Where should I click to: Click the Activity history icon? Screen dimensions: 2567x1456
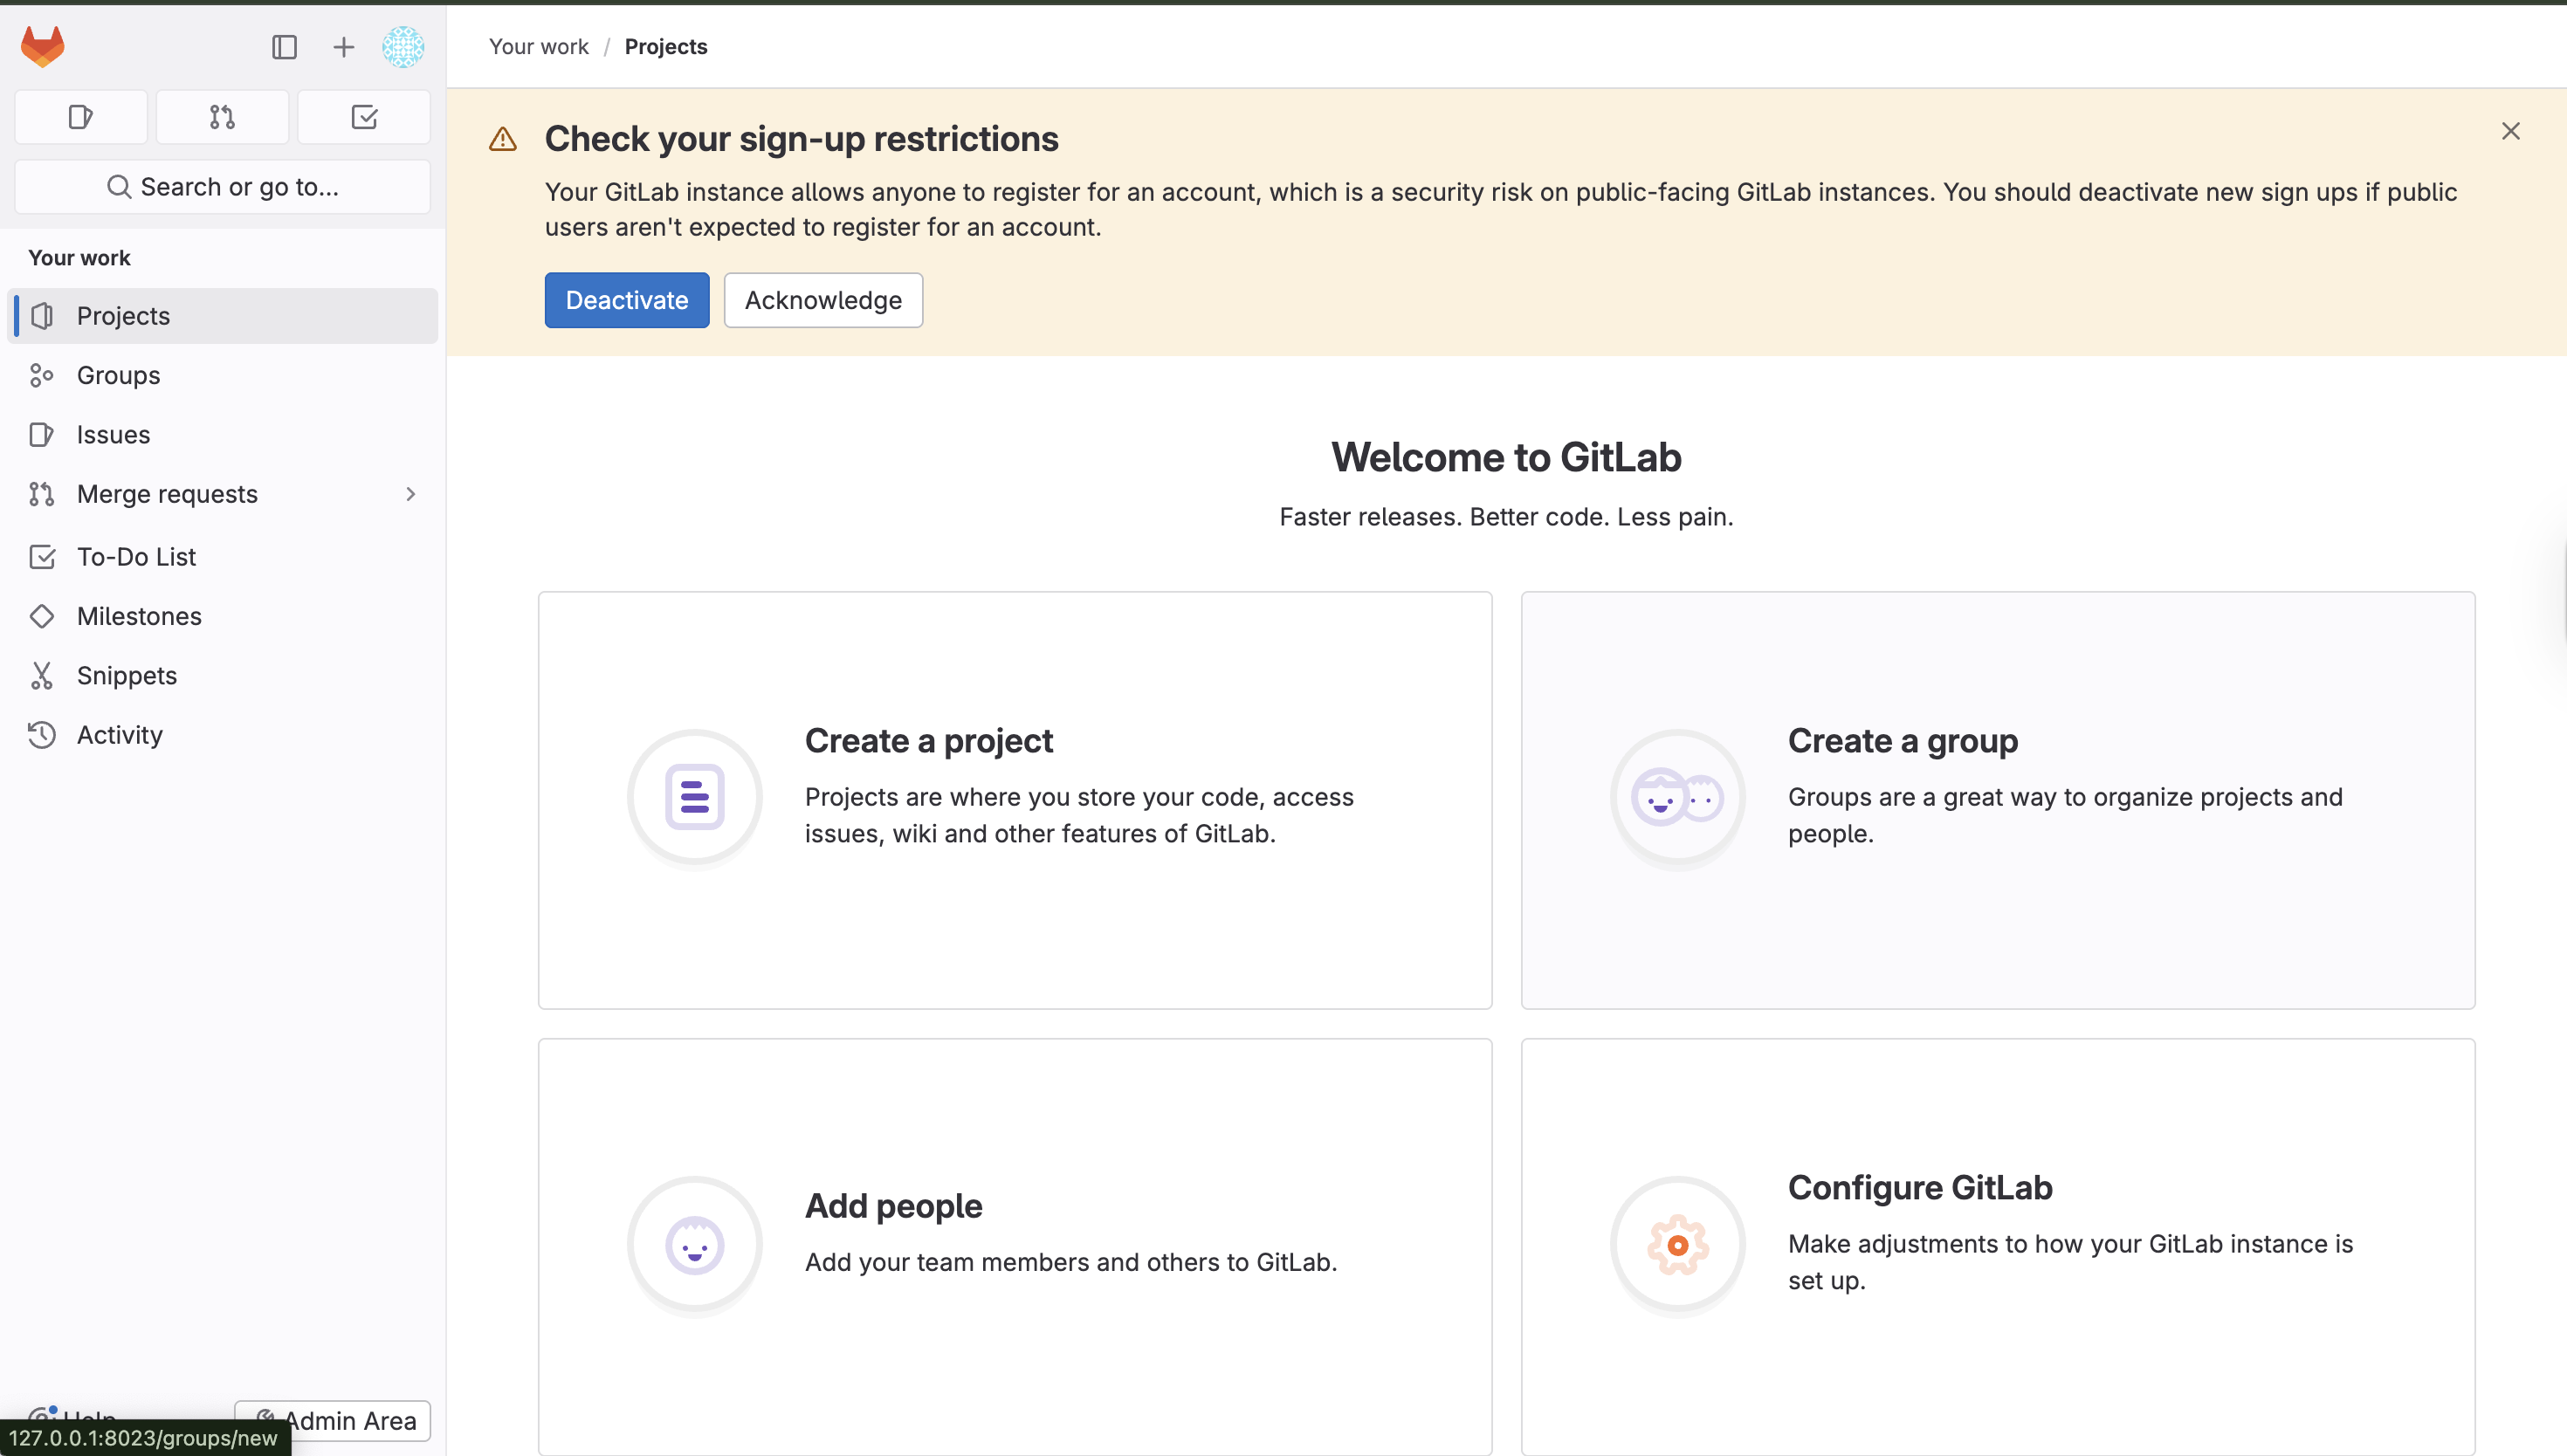[x=42, y=735]
